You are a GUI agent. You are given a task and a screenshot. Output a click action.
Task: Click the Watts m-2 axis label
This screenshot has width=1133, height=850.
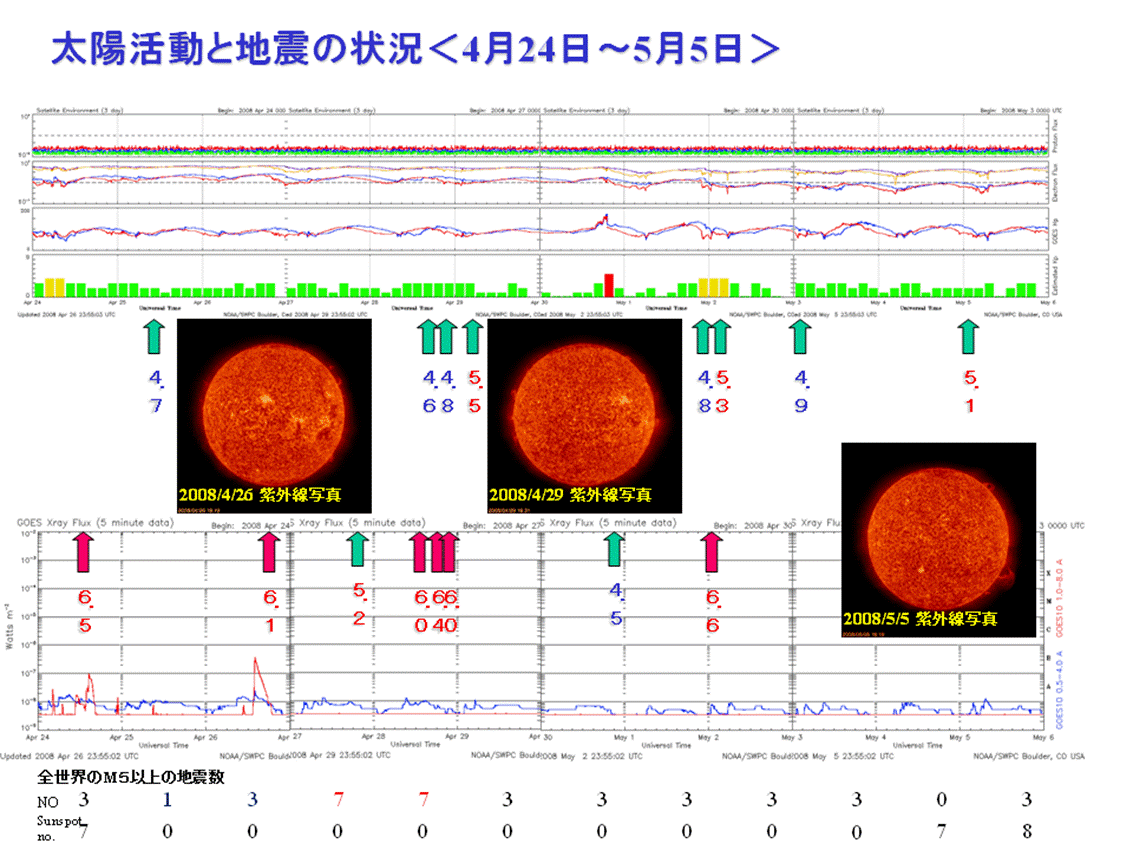tap(9, 627)
